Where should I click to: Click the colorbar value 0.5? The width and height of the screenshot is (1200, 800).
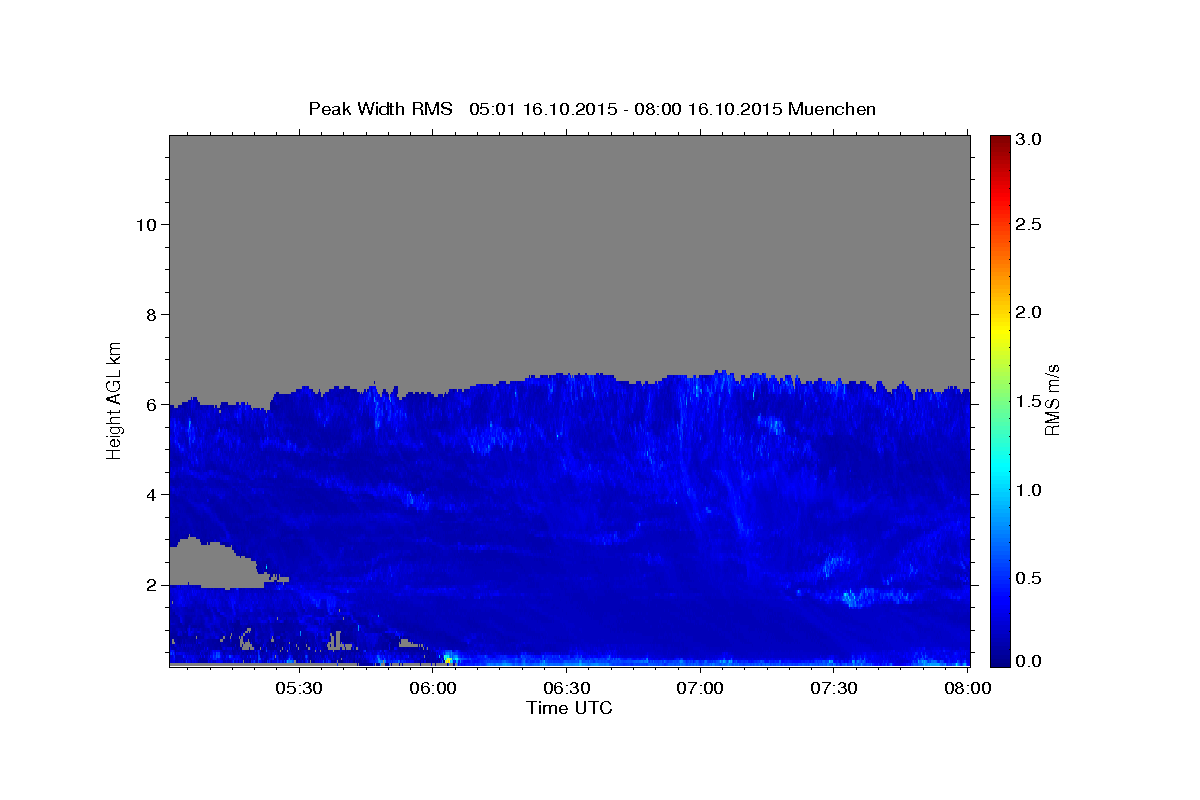(1030, 578)
